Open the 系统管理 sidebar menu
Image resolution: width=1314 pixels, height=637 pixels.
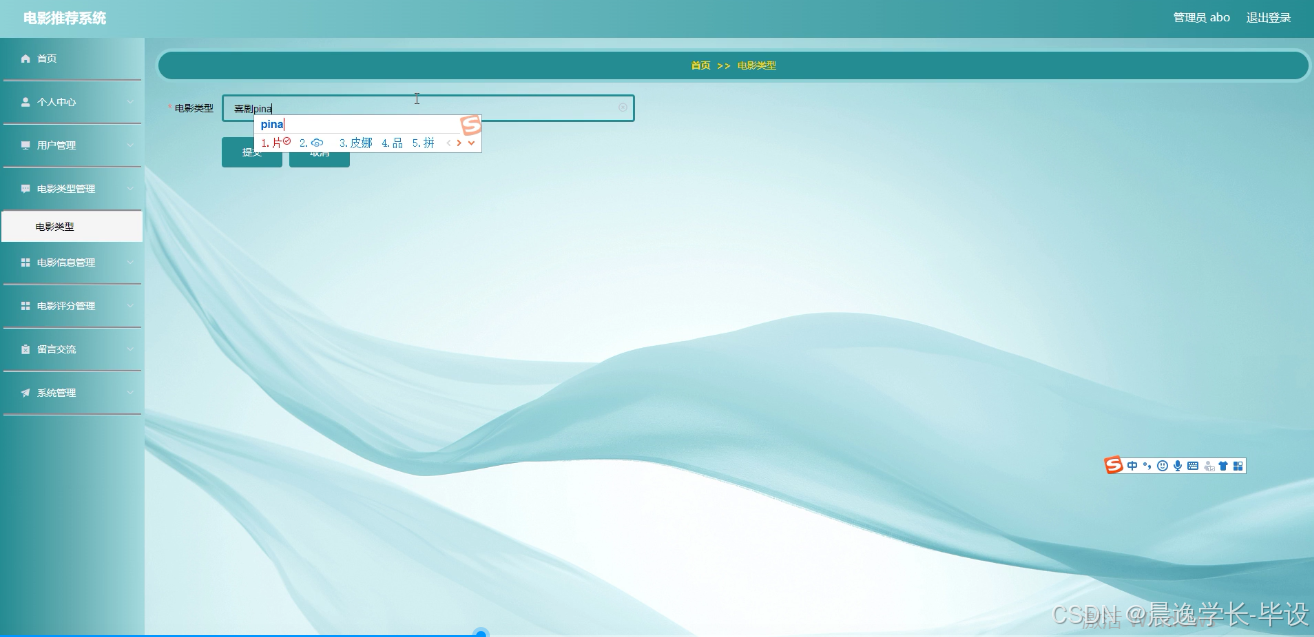point(71,393)
